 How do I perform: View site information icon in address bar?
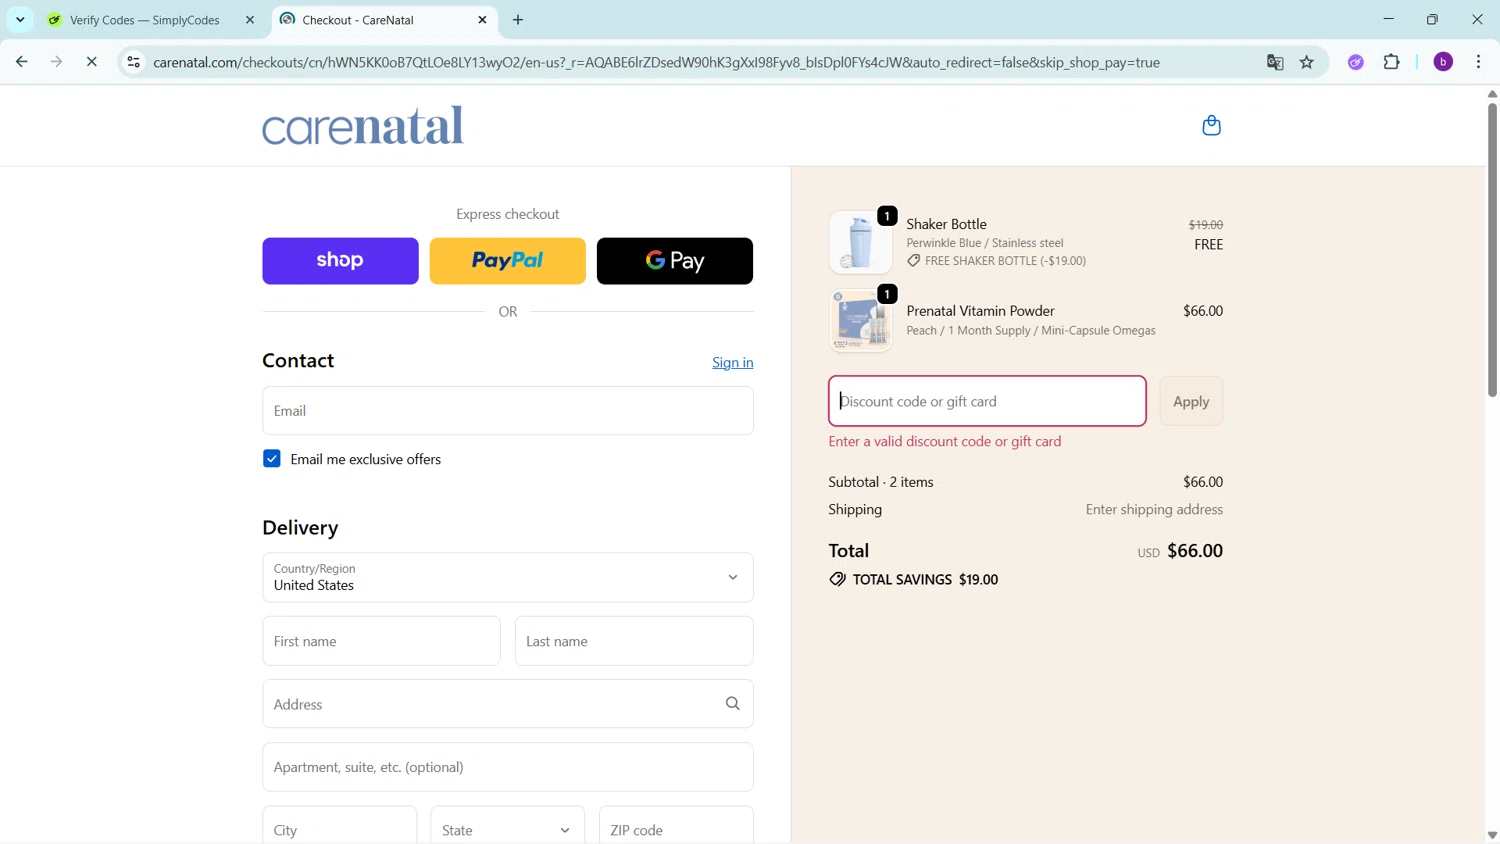133,62
